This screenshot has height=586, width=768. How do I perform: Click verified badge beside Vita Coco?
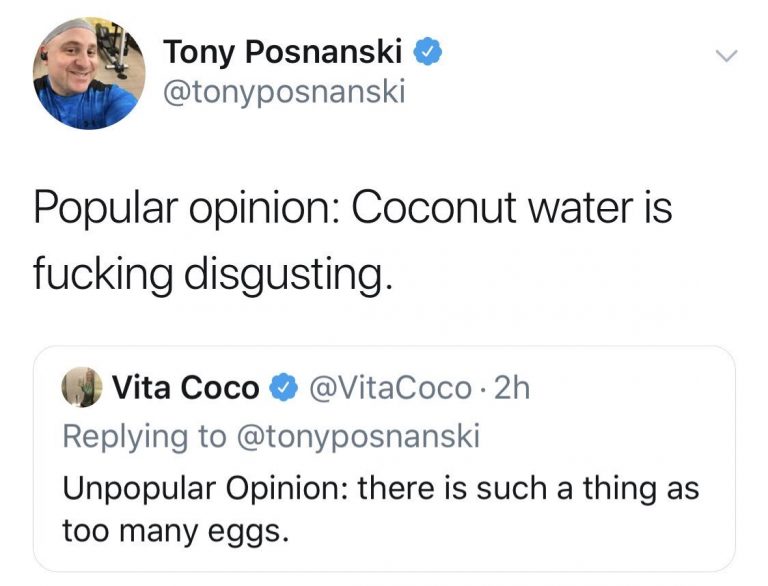coord(284,388)
